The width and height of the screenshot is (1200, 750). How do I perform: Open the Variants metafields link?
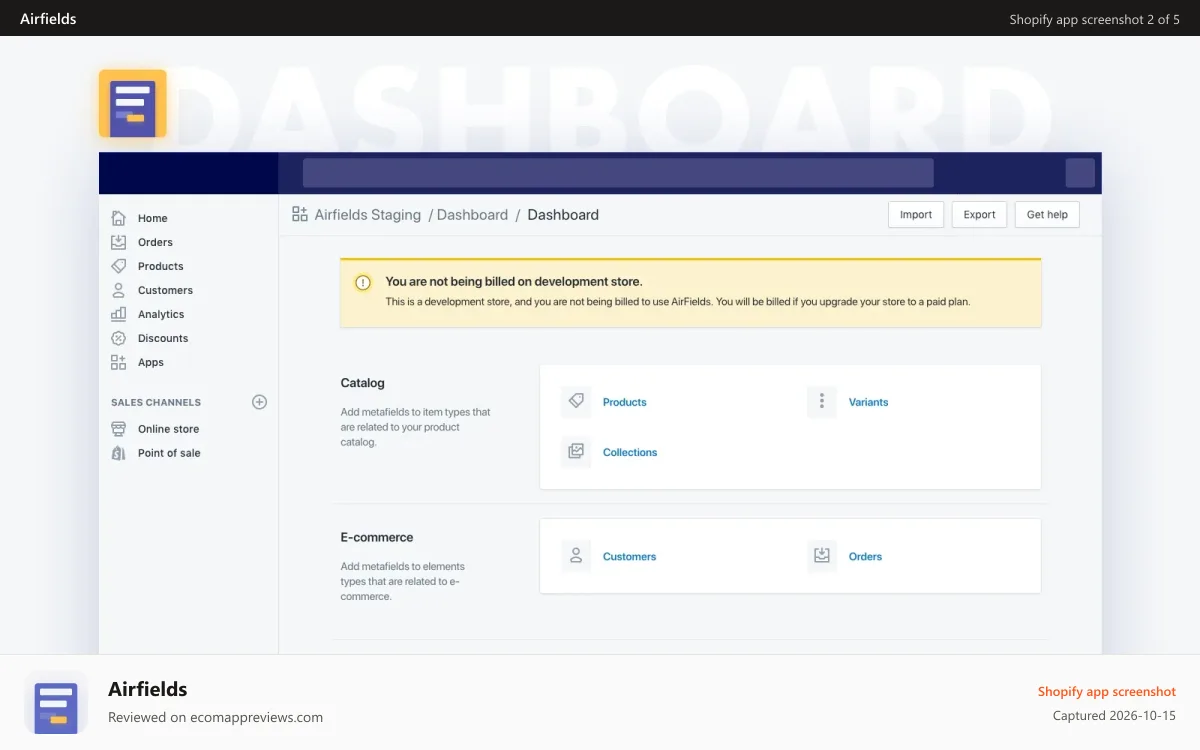[868, 402]
